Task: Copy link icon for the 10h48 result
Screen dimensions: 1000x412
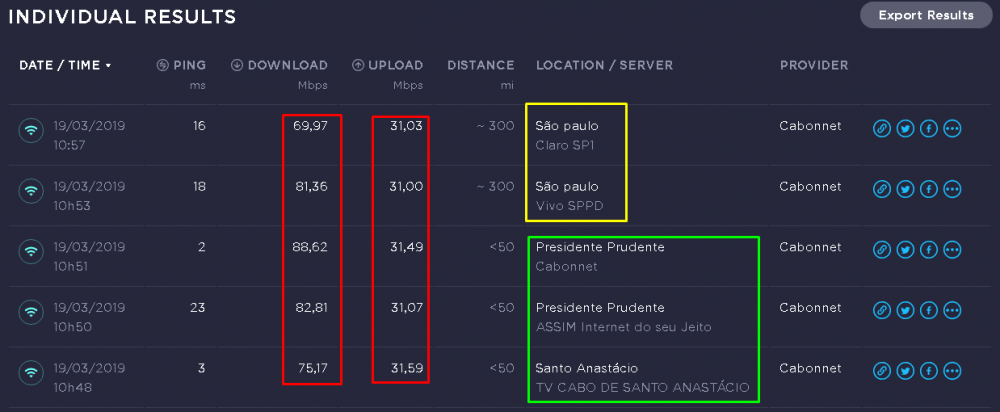Action: [x=881, y=371]
